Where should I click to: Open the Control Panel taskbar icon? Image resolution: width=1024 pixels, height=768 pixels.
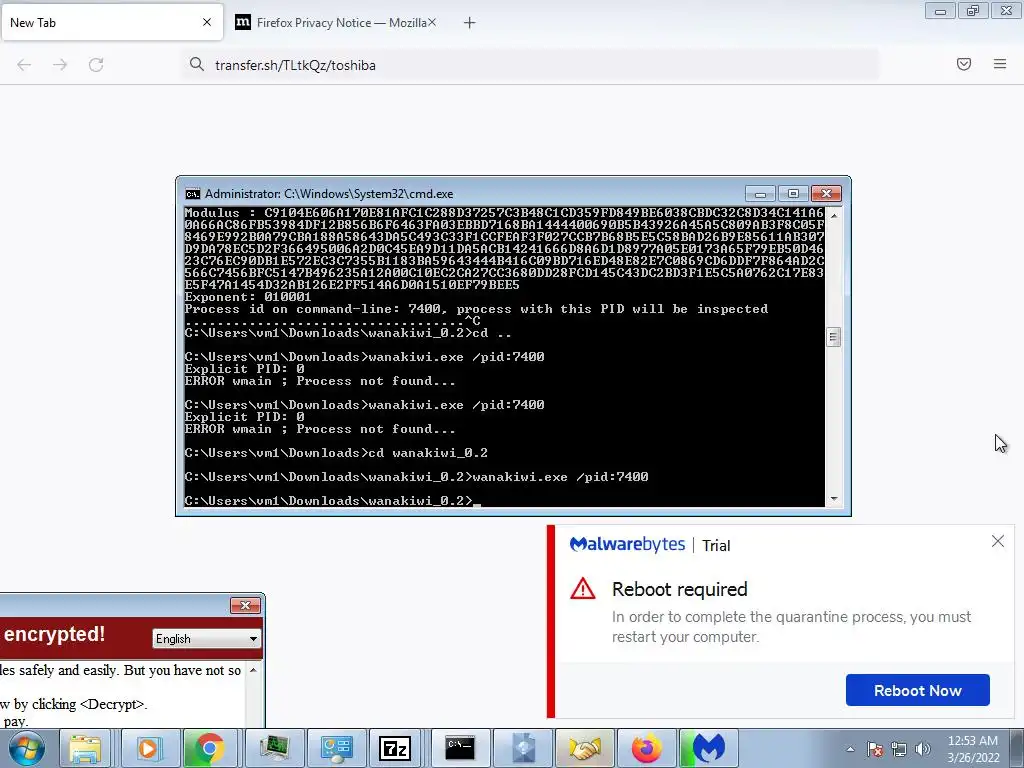click(336, 748)
